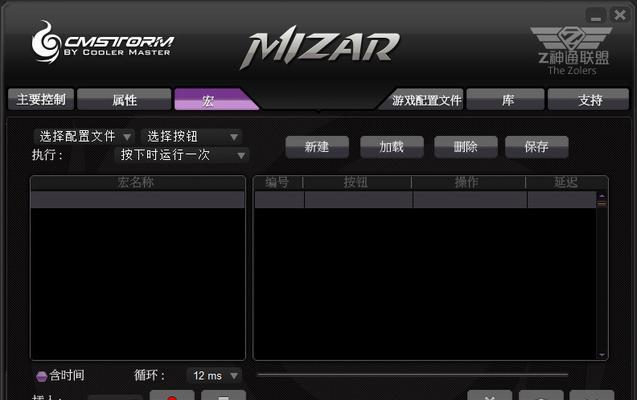Click the 保存 button
Viewport: 637px width, 400px height.
click(x=537, y=147)
